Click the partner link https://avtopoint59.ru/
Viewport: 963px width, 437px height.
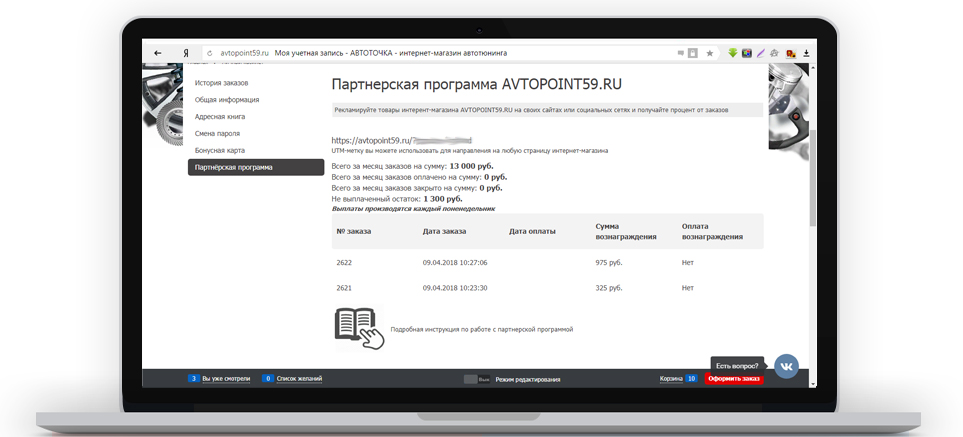point(402,141)
